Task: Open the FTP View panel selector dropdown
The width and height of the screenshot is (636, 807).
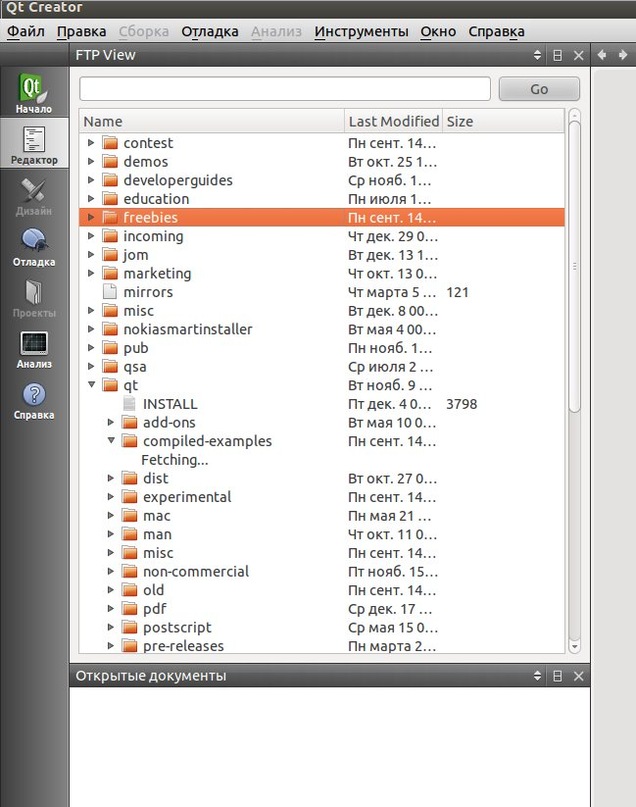Action: [x=537, y=55]
